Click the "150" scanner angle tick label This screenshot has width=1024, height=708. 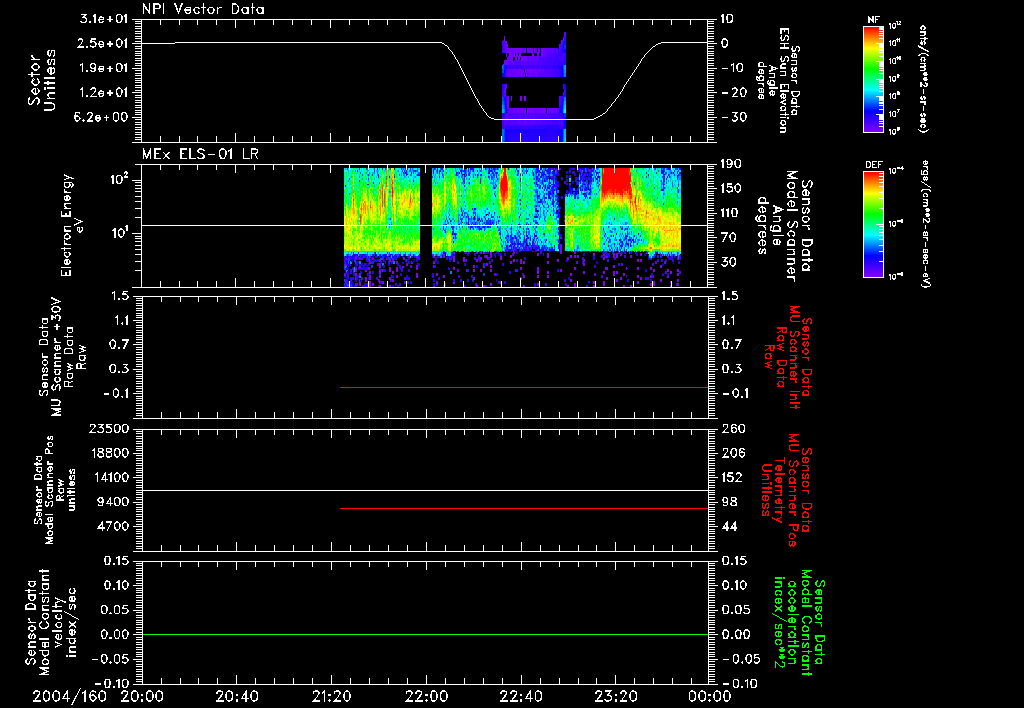[x=732, y=189]
